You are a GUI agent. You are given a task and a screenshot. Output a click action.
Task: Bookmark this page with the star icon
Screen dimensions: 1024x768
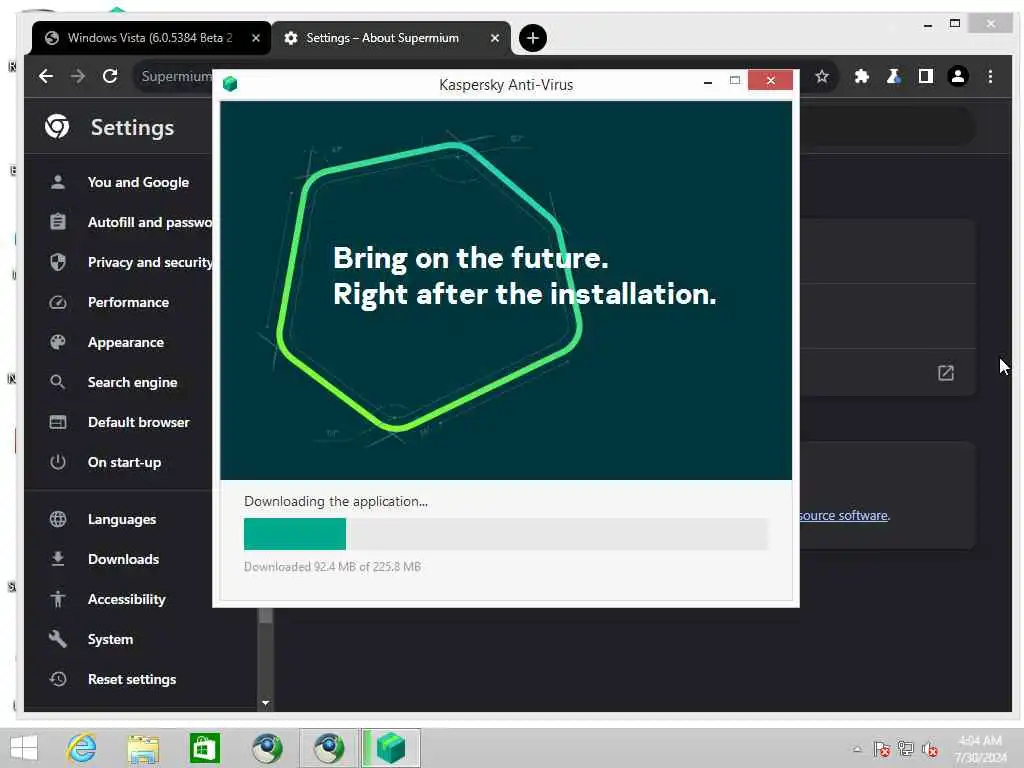(x=822, y=76)
